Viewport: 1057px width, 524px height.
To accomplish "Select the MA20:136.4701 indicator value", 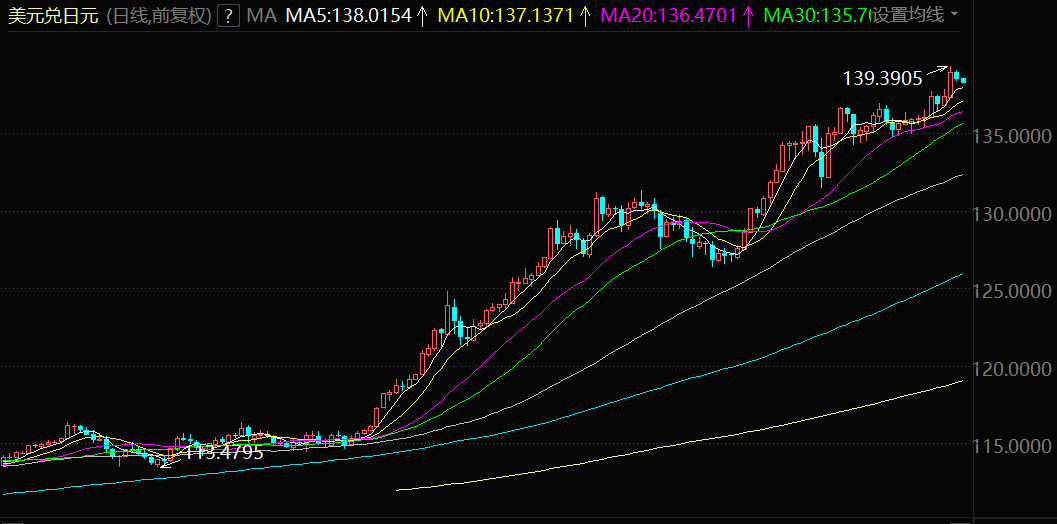I will pyautogui.click(x=667, y=15).
